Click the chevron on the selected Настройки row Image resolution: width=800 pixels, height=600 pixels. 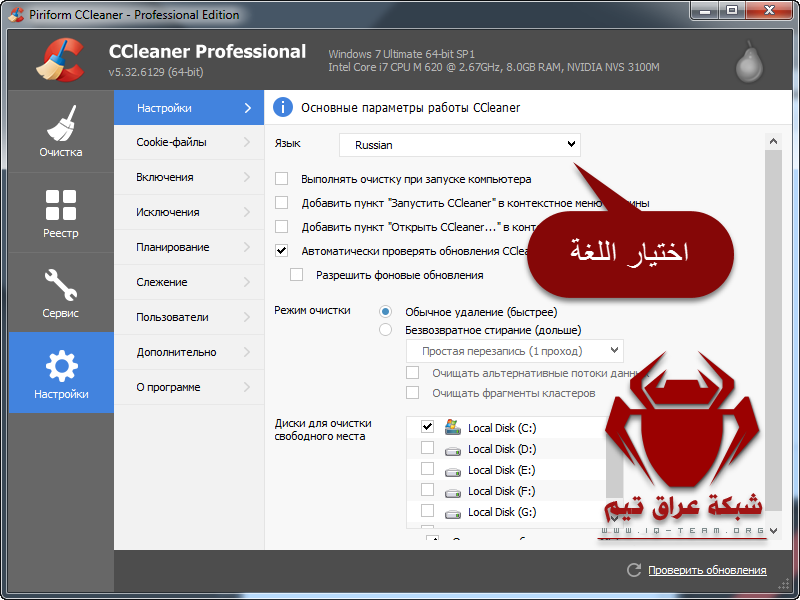coord(247,108)
